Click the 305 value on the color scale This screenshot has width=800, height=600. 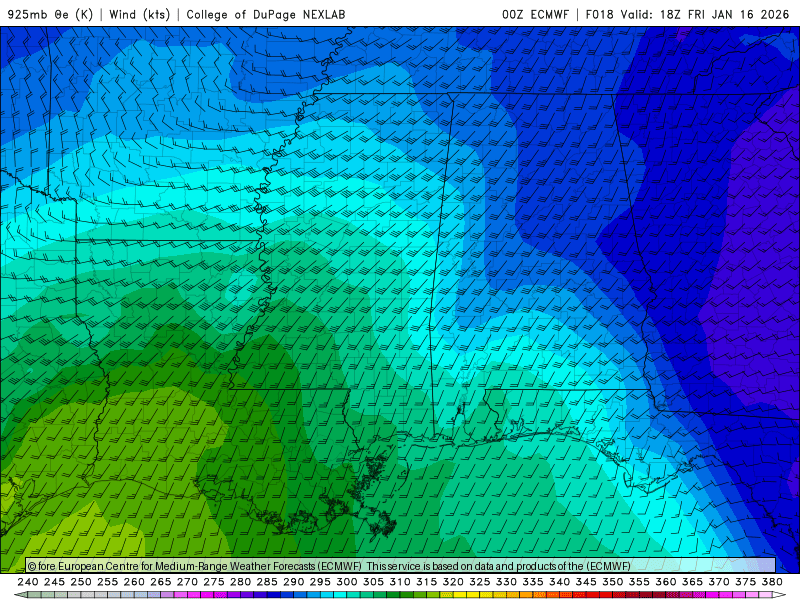pyautogui.click(x=373, y=582)
